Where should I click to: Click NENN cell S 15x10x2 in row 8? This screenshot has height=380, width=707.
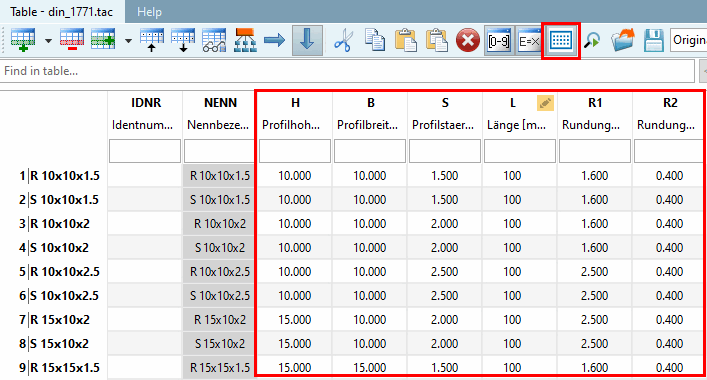[x=220, y=343]
